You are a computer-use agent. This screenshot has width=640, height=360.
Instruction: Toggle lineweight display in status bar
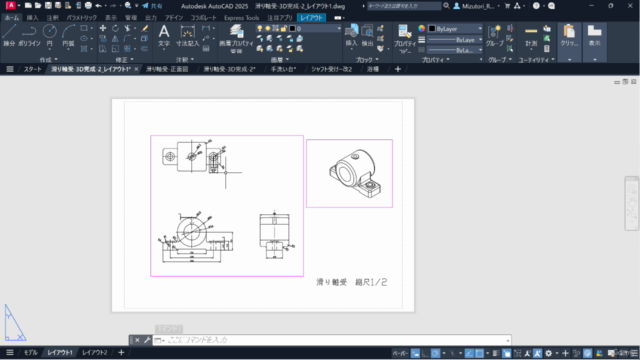click(496, 353)
